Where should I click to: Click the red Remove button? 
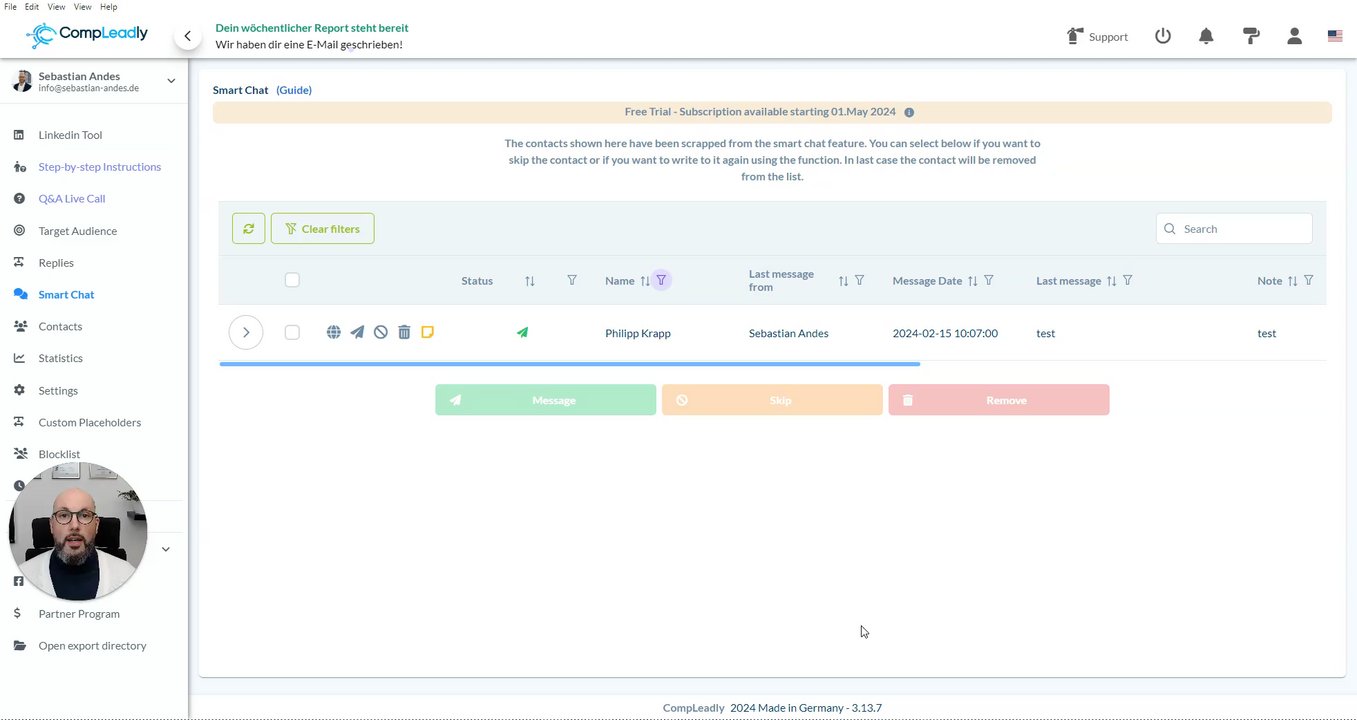(x=999, y=400)
